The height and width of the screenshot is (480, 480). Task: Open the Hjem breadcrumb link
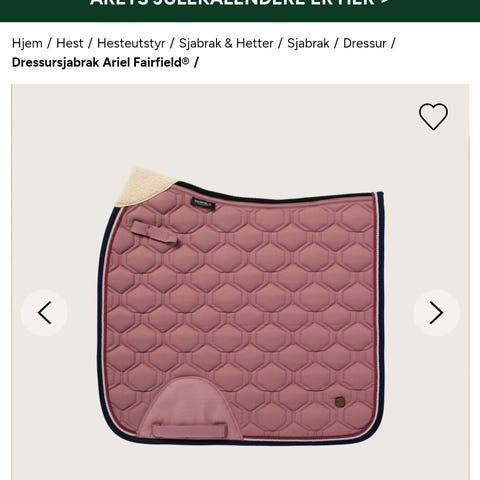[27, 43]
